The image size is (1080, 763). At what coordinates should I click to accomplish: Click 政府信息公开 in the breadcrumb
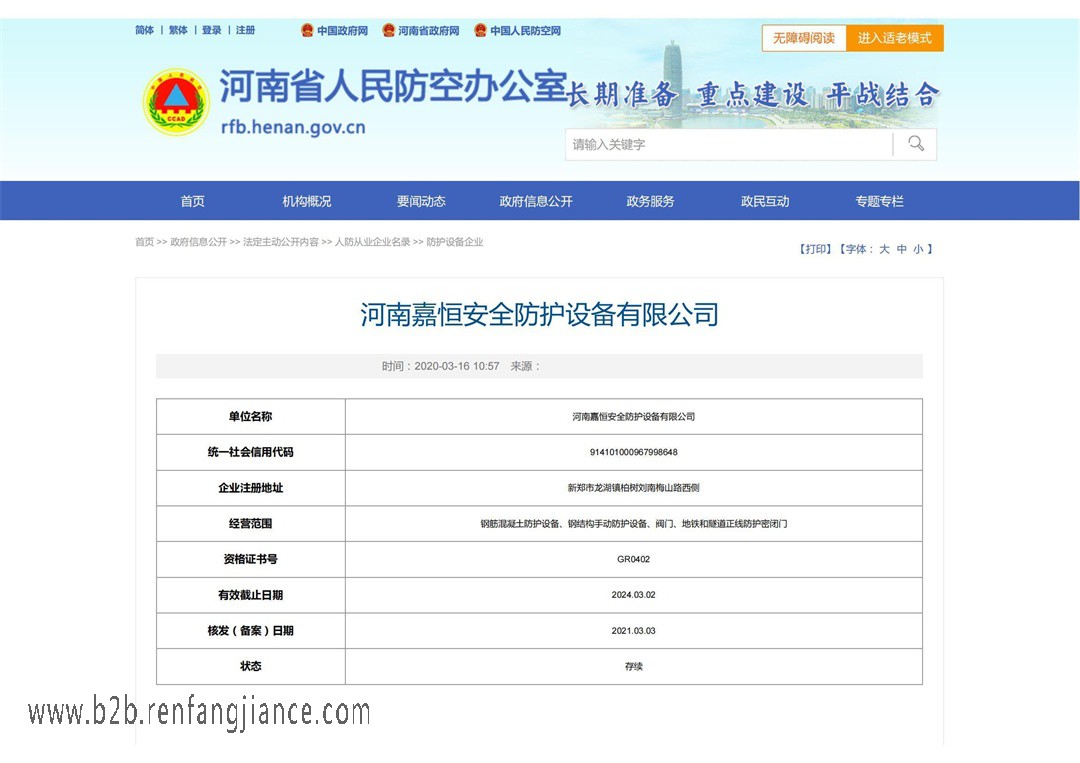coord(198,242)
